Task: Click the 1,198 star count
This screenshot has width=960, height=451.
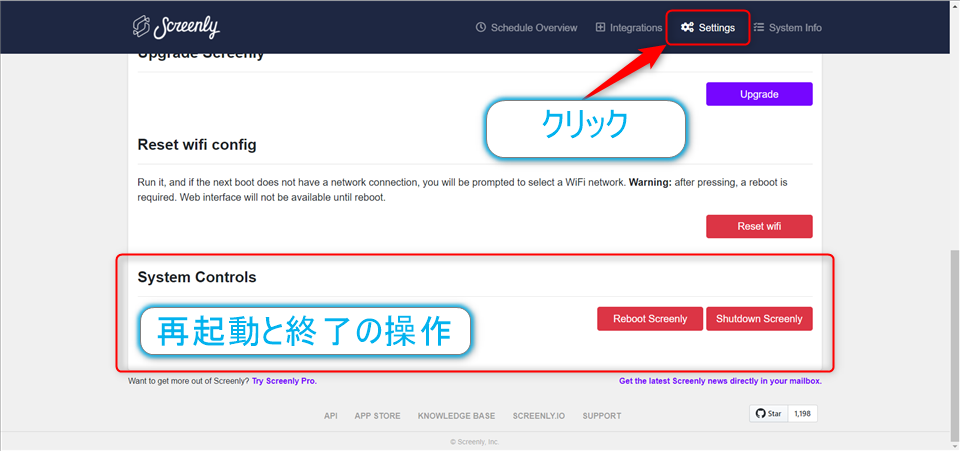Action: (x=802, y=414)
